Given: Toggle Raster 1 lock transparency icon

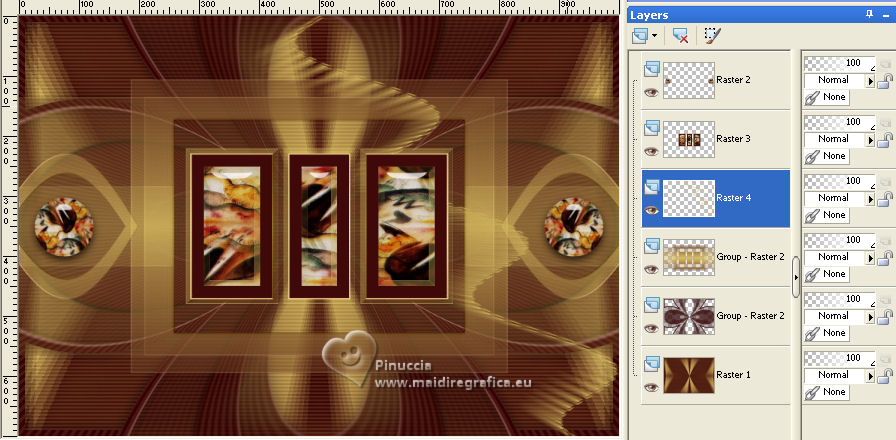Looking at the screenshot, I should (x=885, y=376).
